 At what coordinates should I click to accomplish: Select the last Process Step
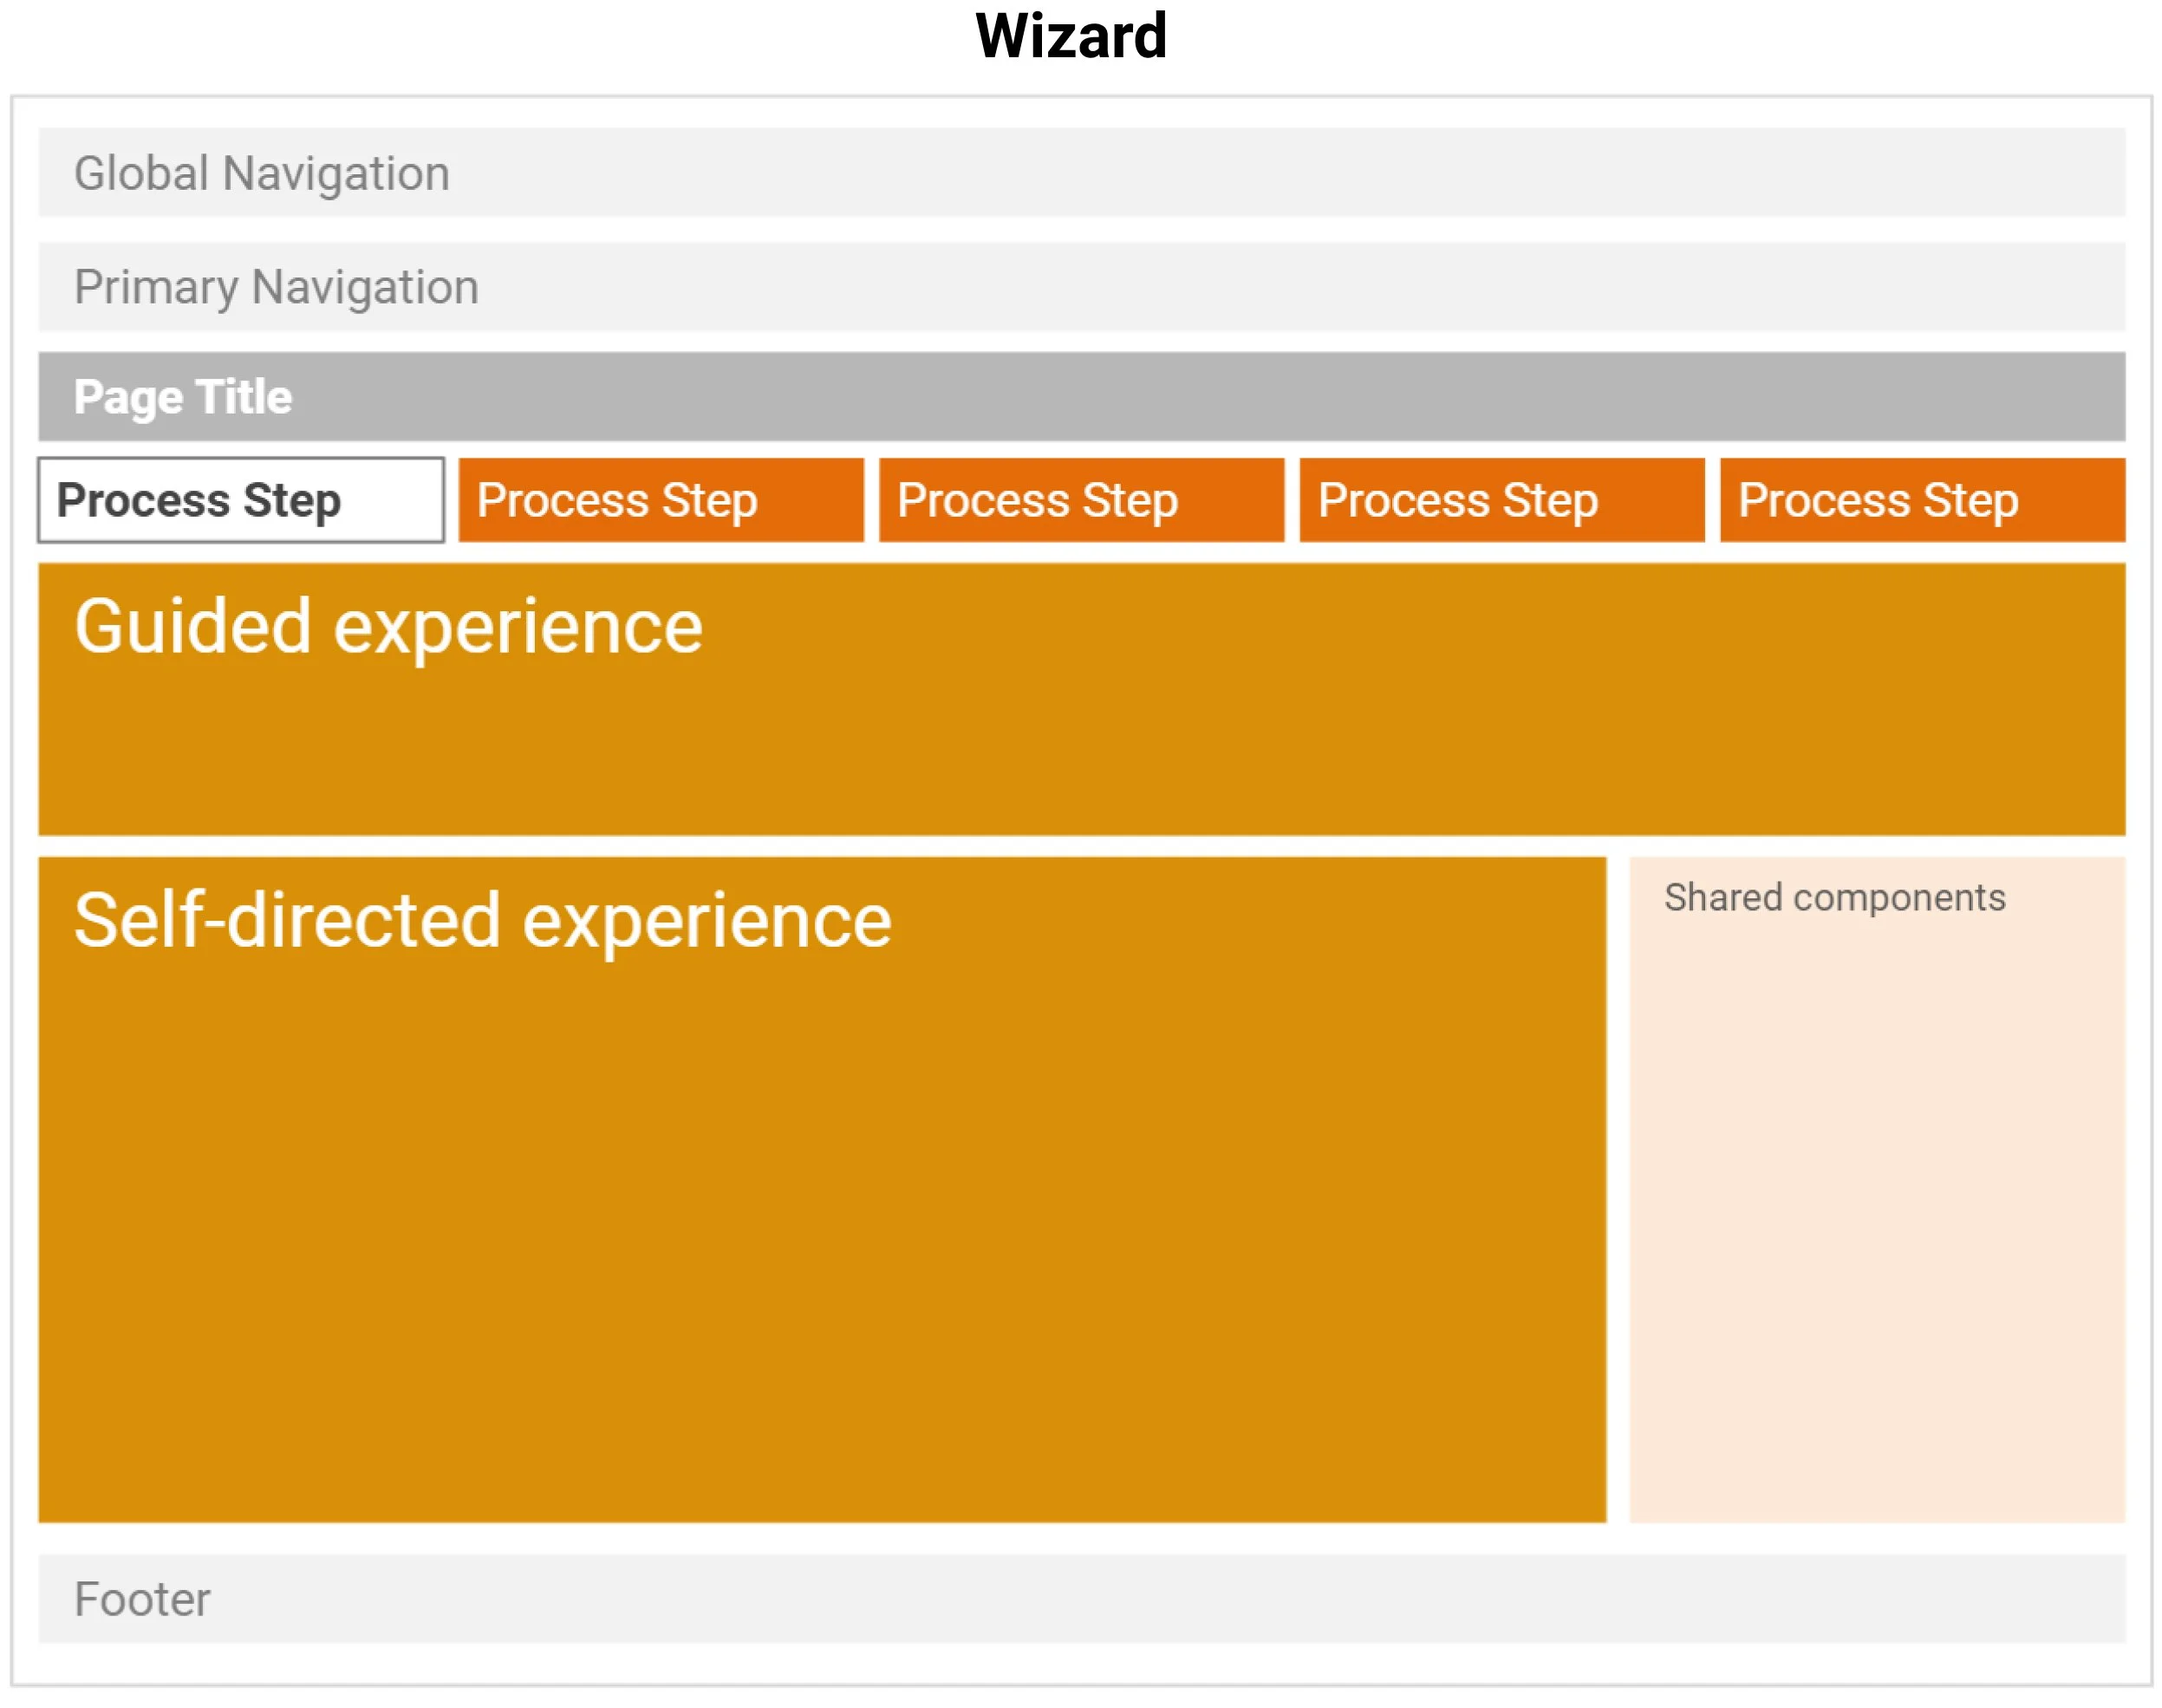click(1920, 500)
